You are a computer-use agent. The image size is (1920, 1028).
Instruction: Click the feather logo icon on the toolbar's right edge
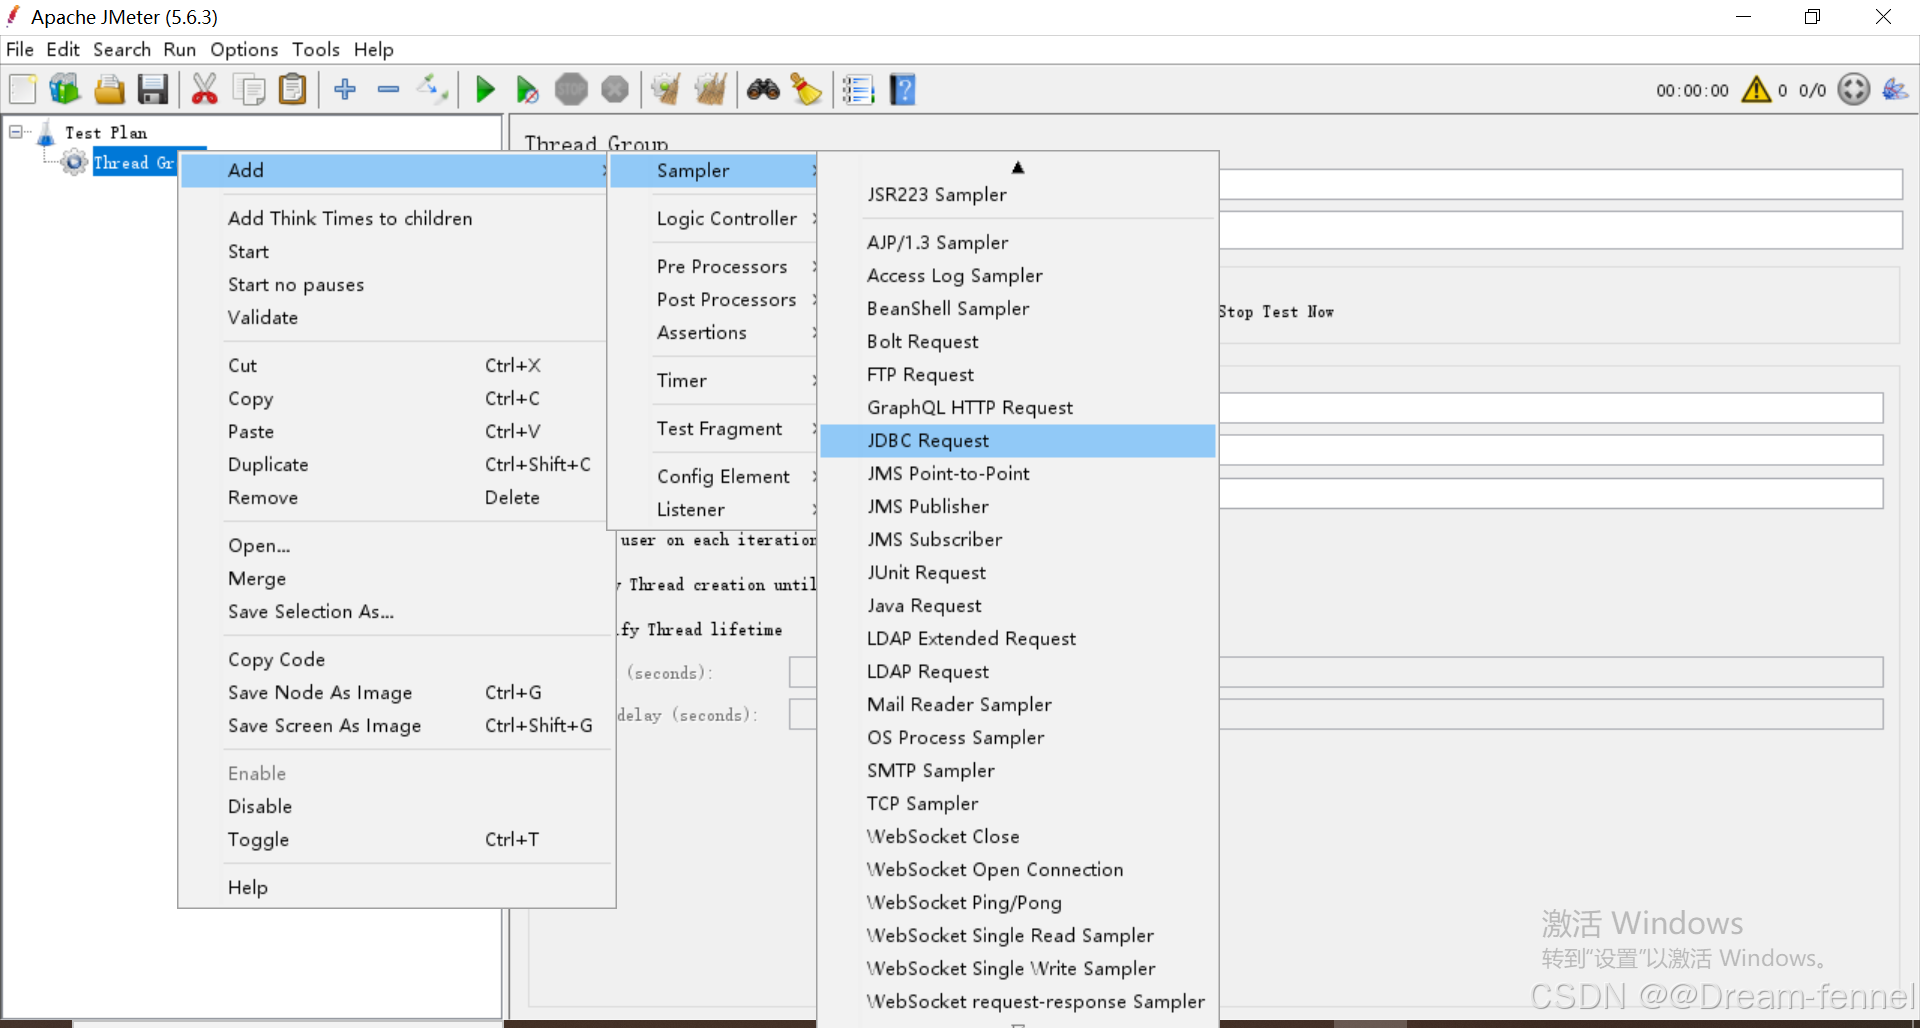tap(1895, 90)
